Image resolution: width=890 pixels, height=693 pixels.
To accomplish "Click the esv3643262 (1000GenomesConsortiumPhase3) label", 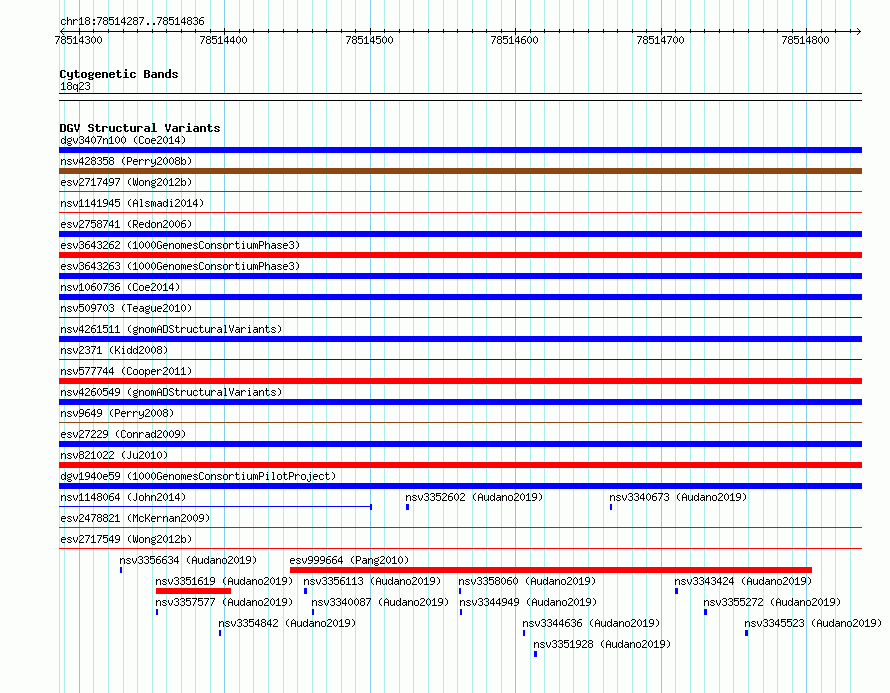I will tap(180, 245).
